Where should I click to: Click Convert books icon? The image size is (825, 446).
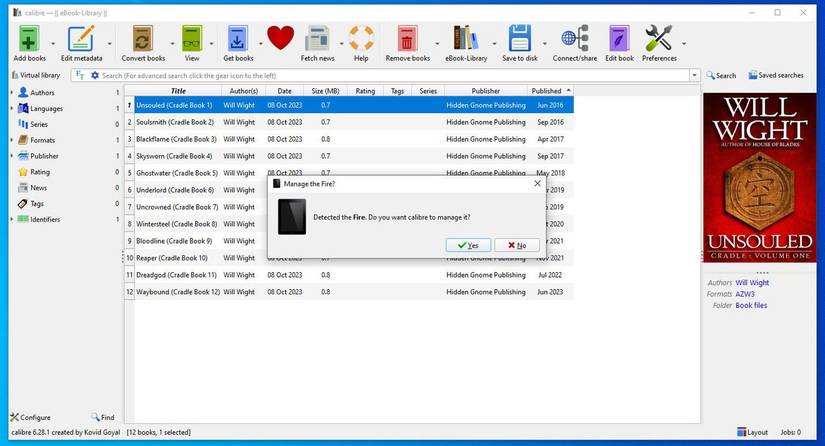tap(143, 39)
